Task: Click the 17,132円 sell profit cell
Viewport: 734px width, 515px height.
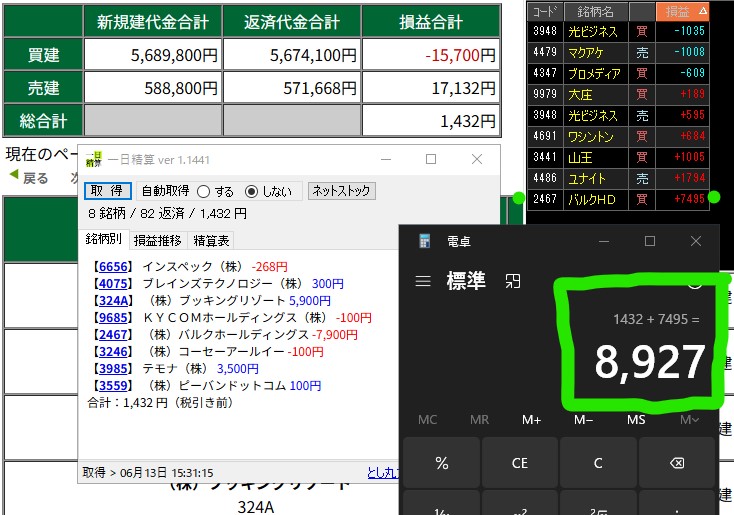Action: [431, 88]
